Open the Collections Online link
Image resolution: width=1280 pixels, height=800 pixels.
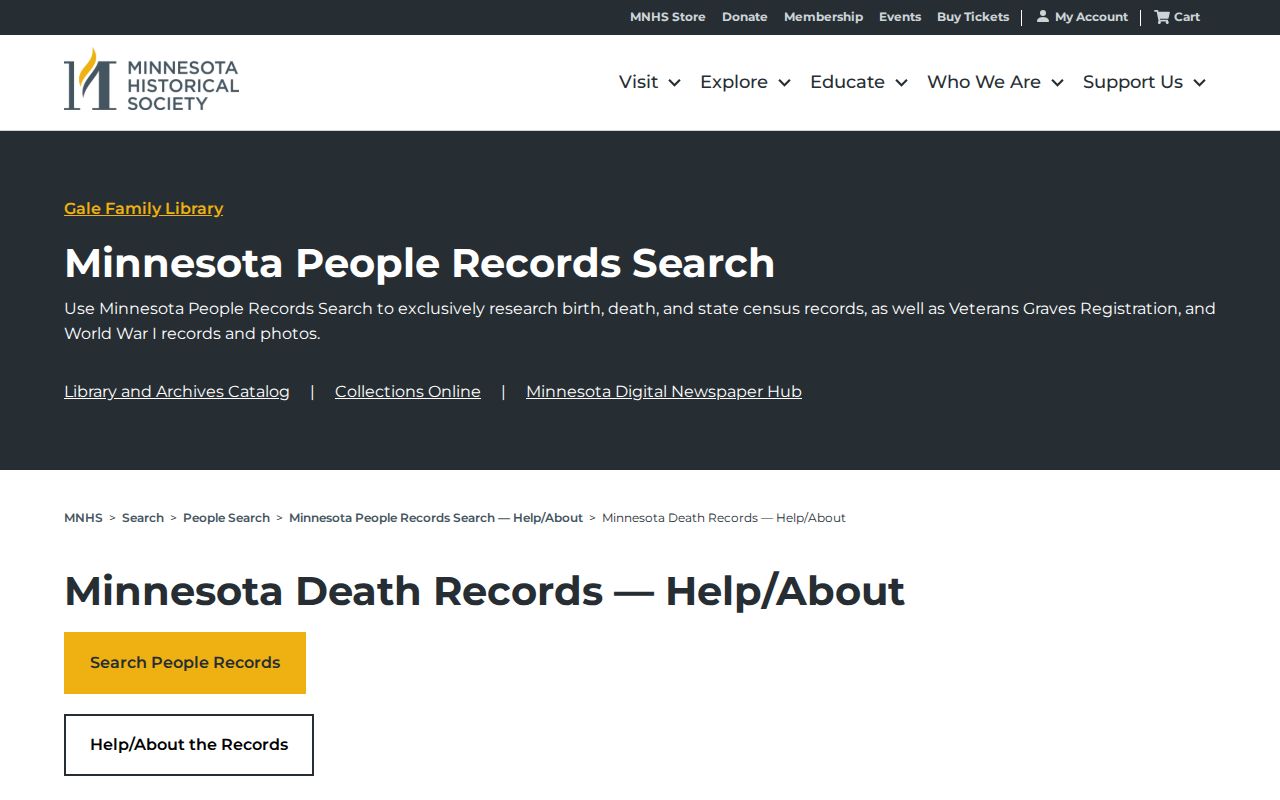408,391
